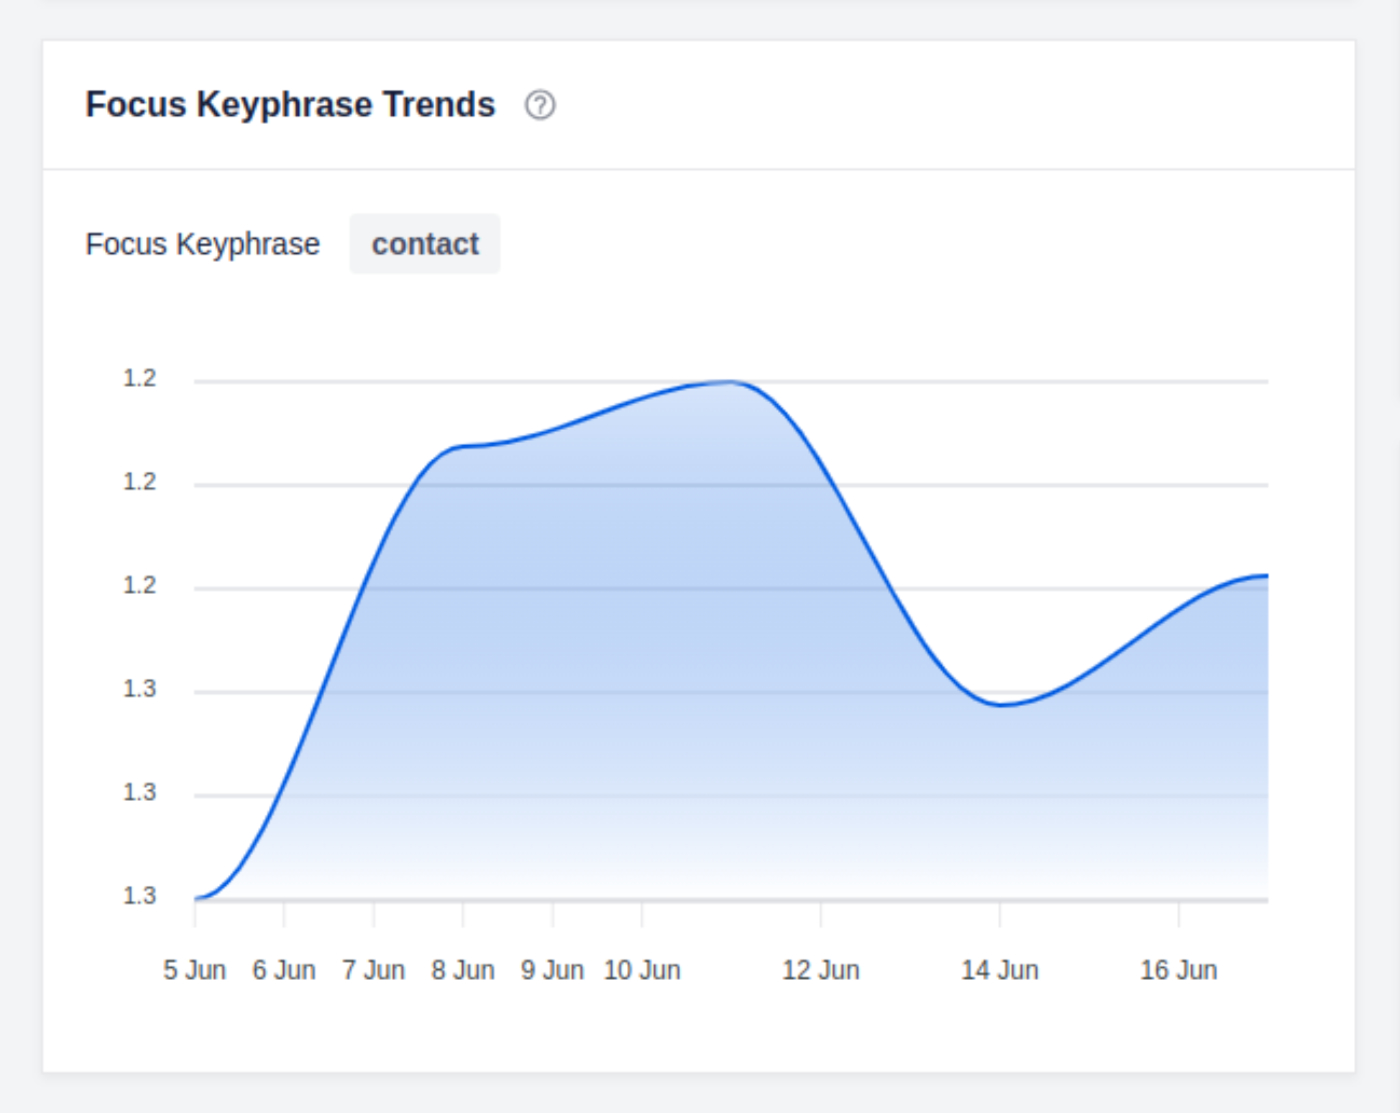Select the '6 Jun' axis label

pos(284,970)
